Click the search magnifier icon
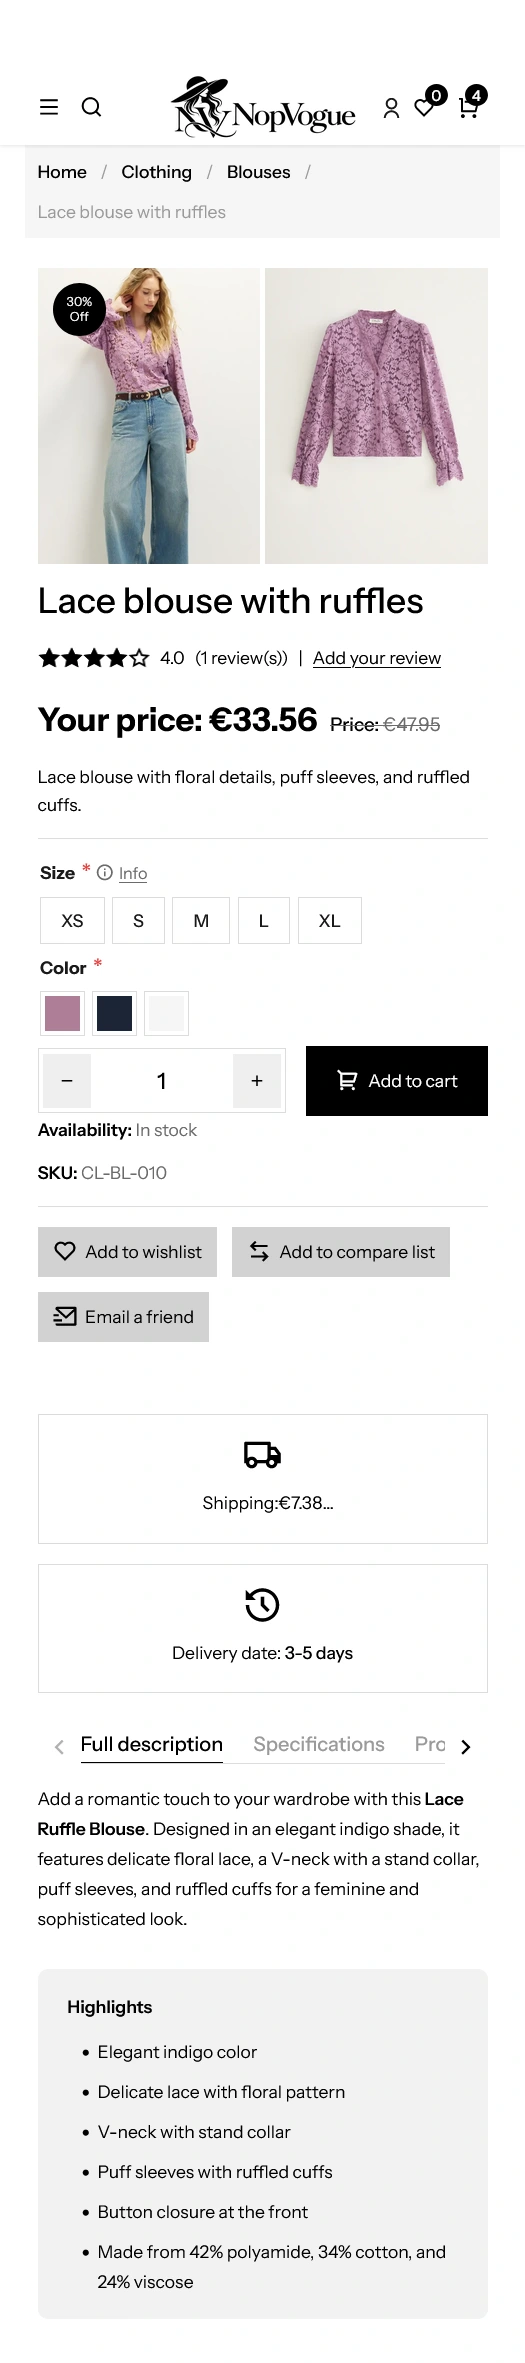Image resolution: width=525 pixels, height=2363 pixels. 91,107
